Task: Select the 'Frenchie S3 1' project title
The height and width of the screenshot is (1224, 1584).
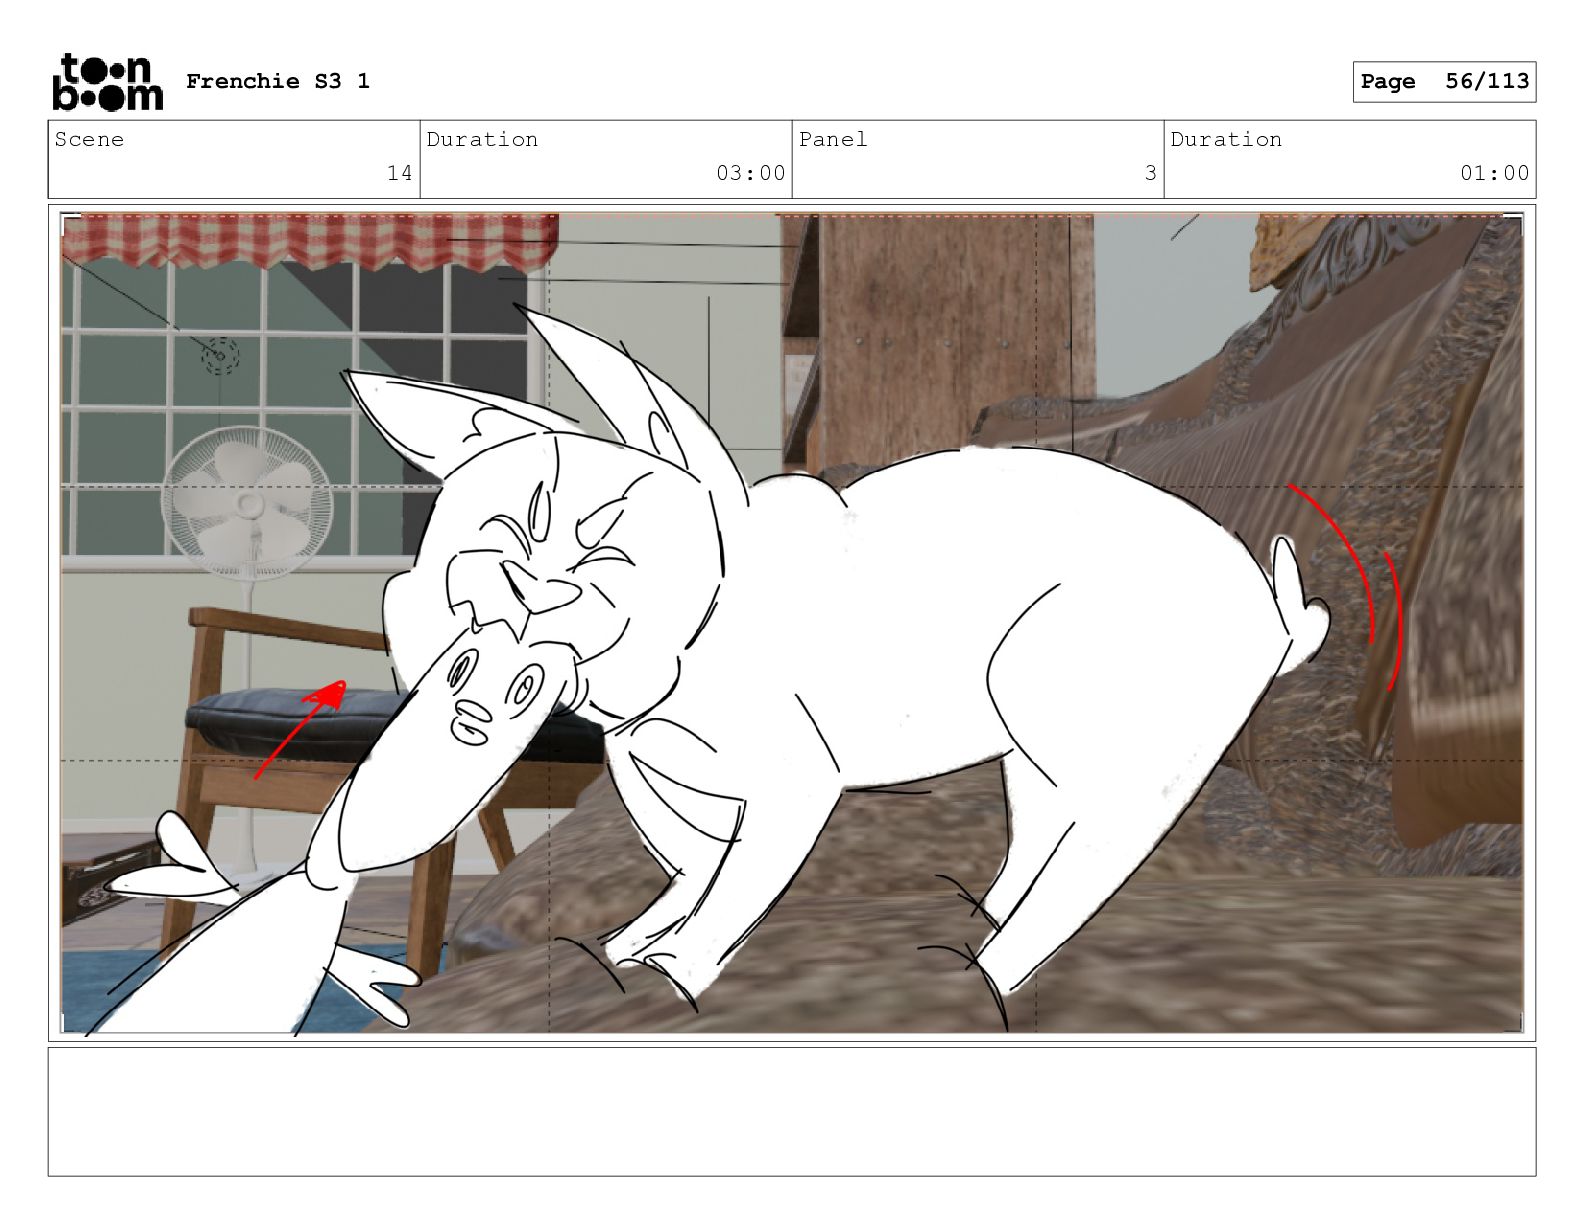Action: coord(278,81)
